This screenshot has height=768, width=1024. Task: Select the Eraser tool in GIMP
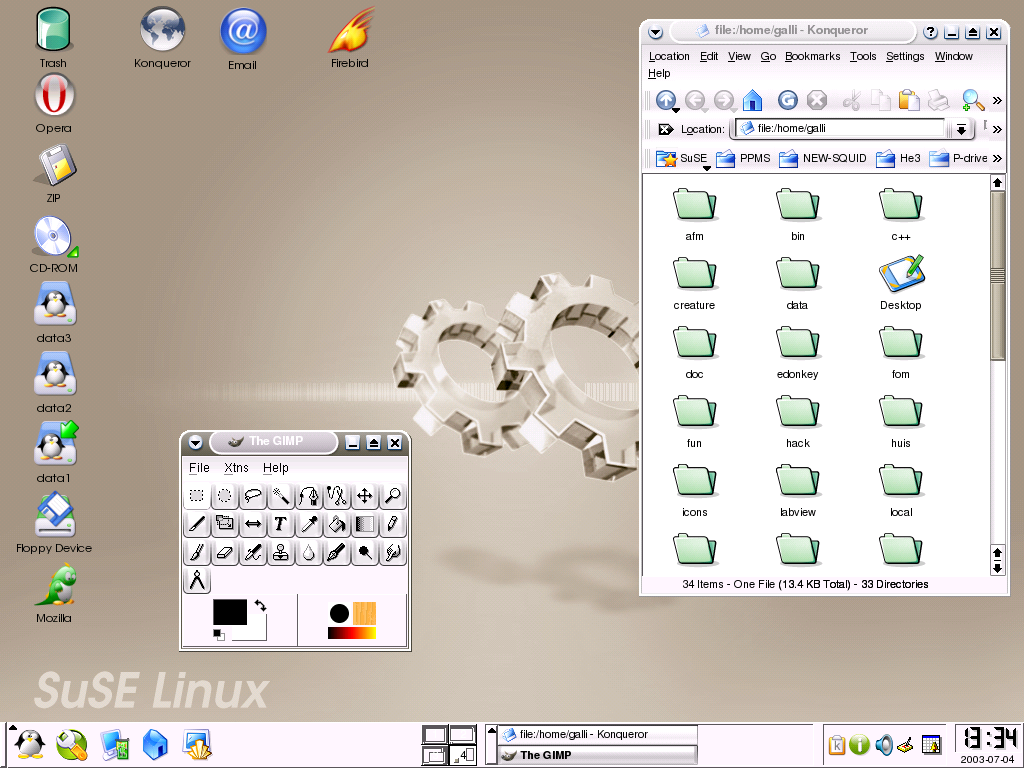[x=225, y=552]
